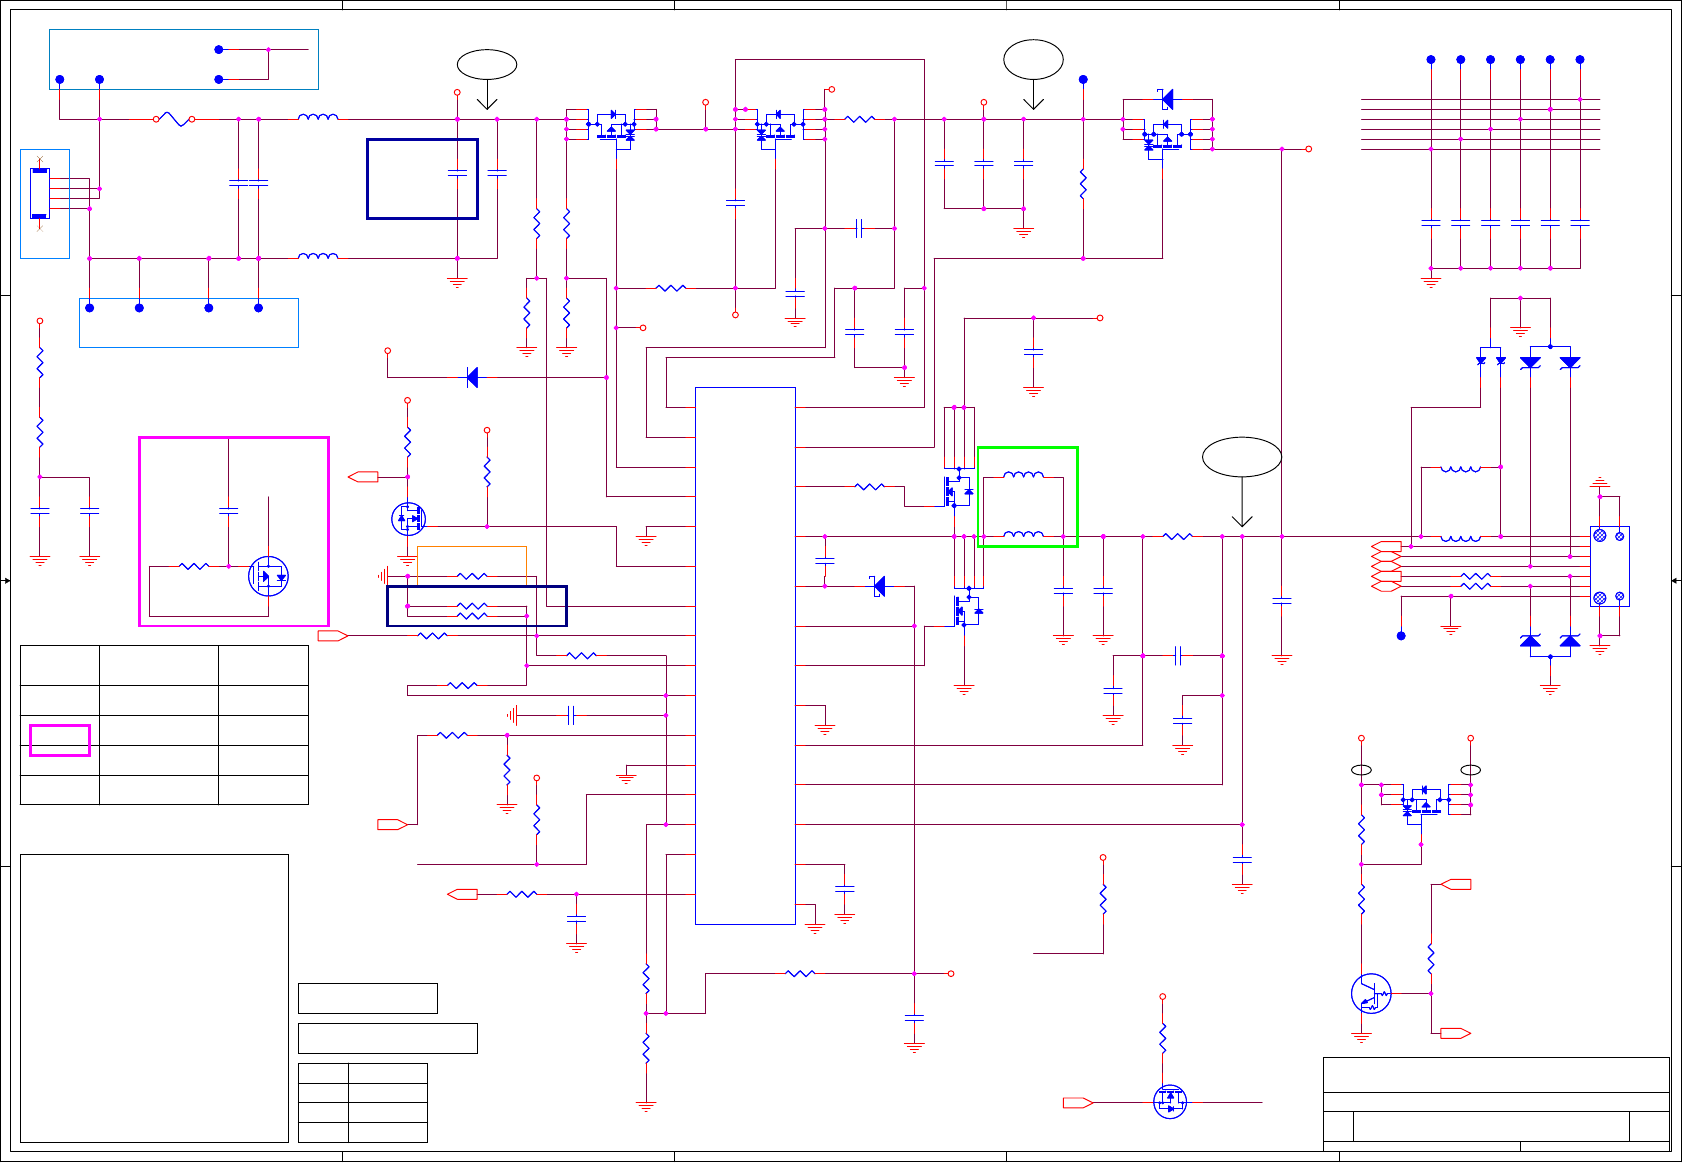Select the Schottky diode above the top-right MOSFET
The width and height of the screenshot is (1682, 1163).
coord(1166,99)
